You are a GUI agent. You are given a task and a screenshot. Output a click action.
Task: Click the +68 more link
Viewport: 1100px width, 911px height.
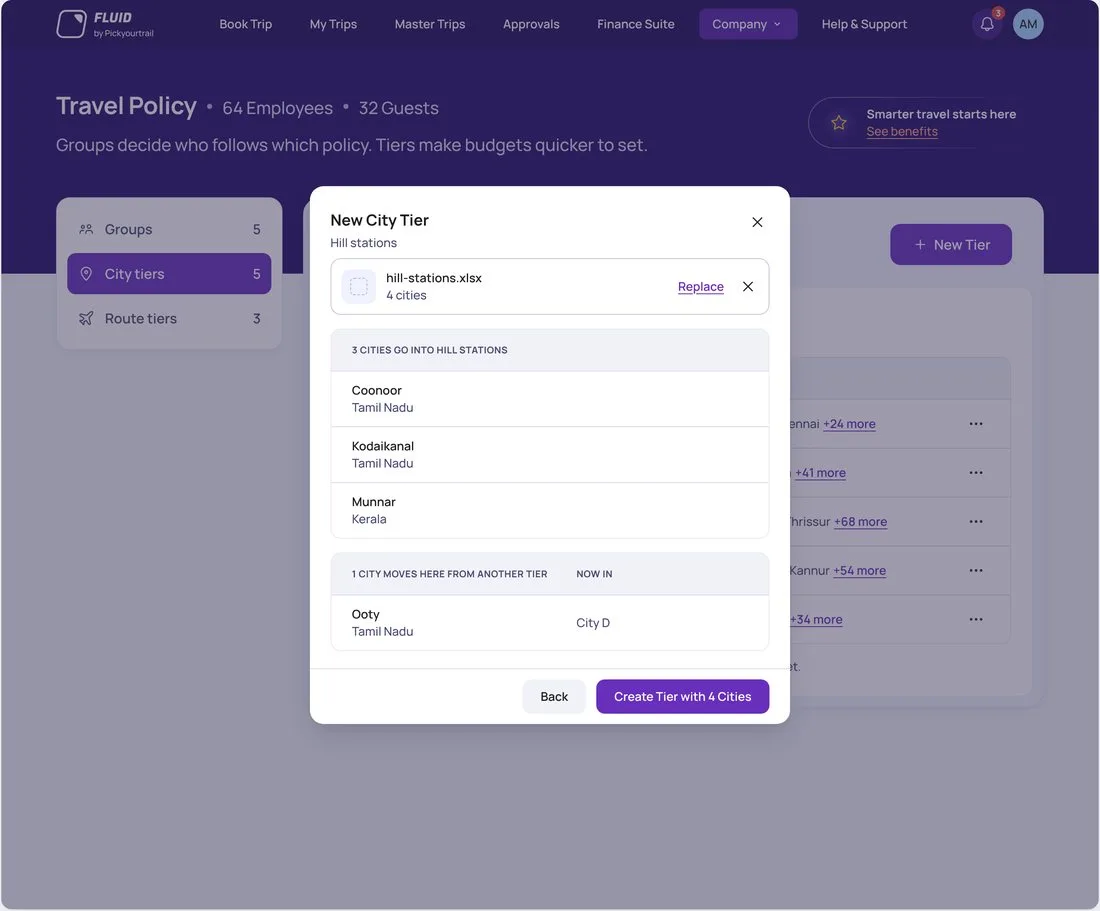coord(860,522)
